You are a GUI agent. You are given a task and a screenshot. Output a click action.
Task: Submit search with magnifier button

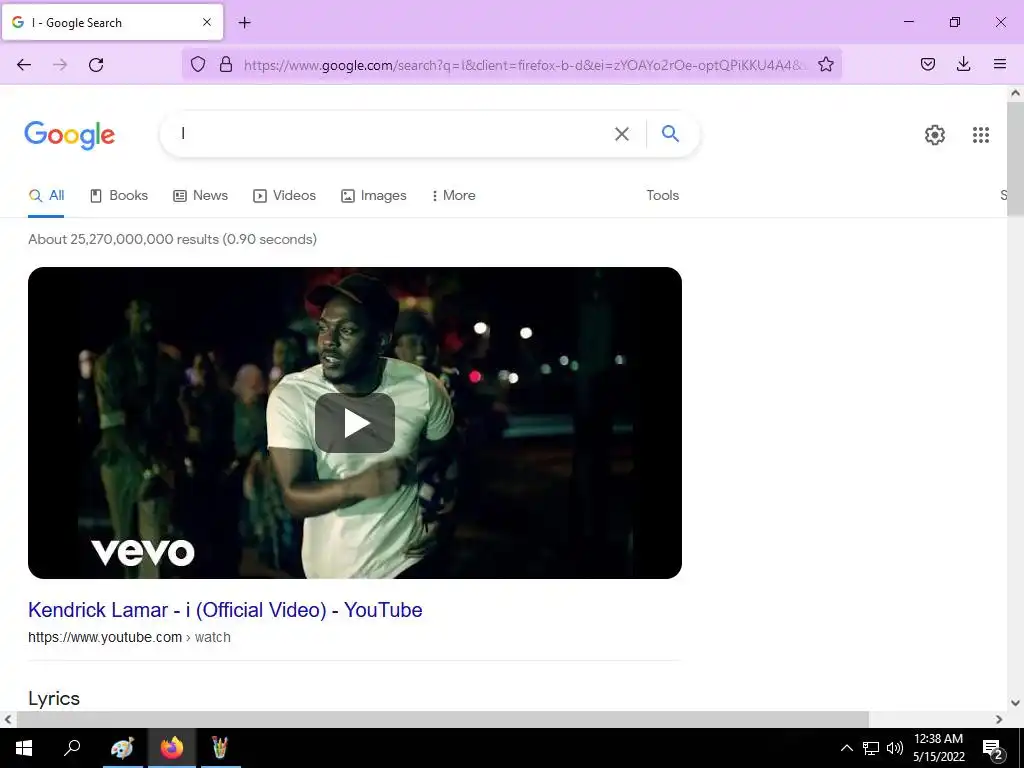point(670,134)
